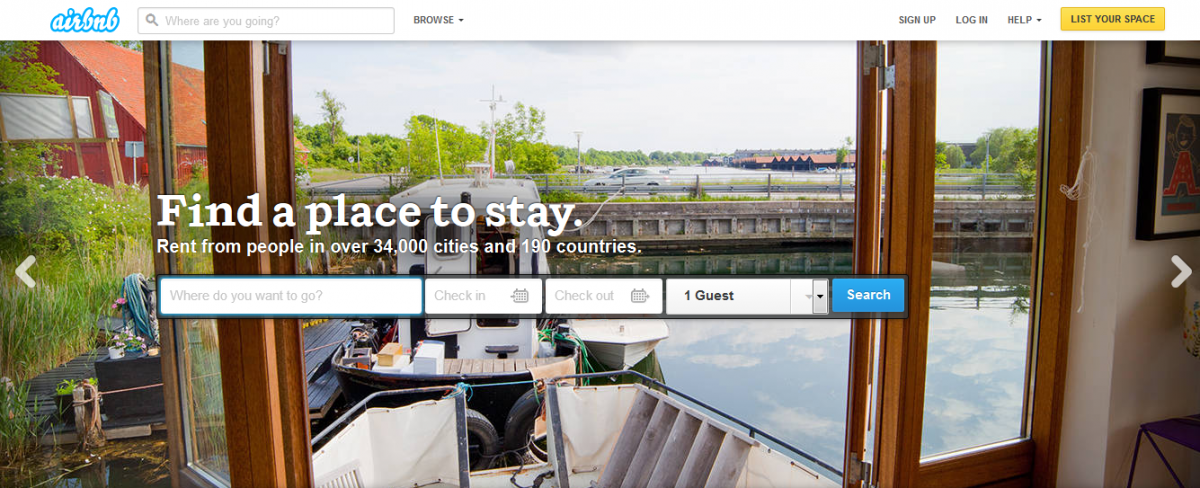Click the 'Where do you want to go?' field

pyautogui.click(x=291, y=296)
